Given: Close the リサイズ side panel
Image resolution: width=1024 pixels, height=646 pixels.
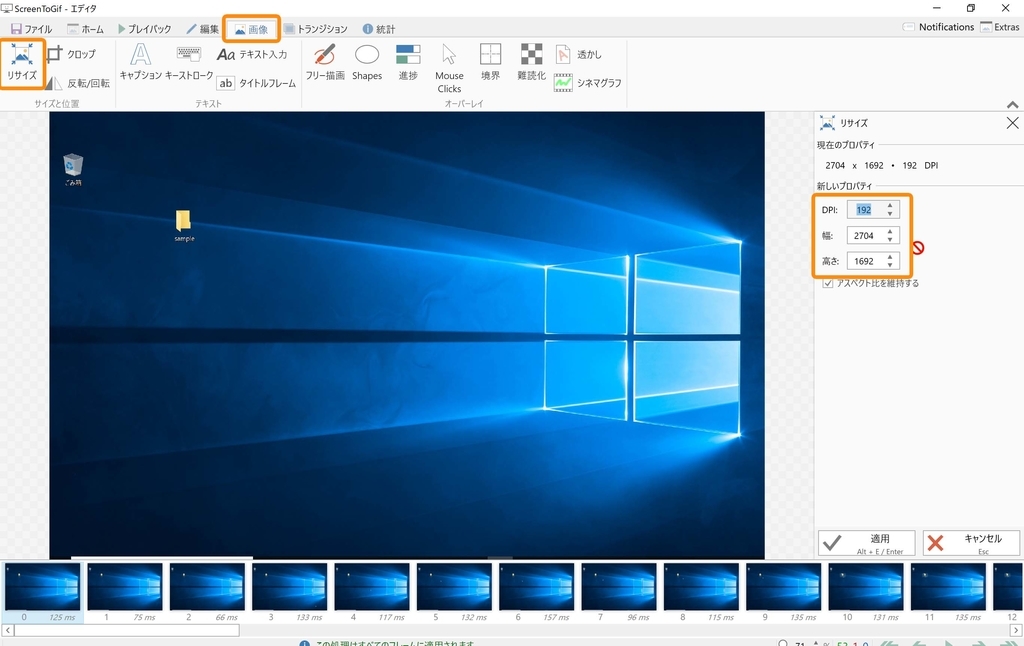Looking at the screenshot, I should coord(1012,123).
